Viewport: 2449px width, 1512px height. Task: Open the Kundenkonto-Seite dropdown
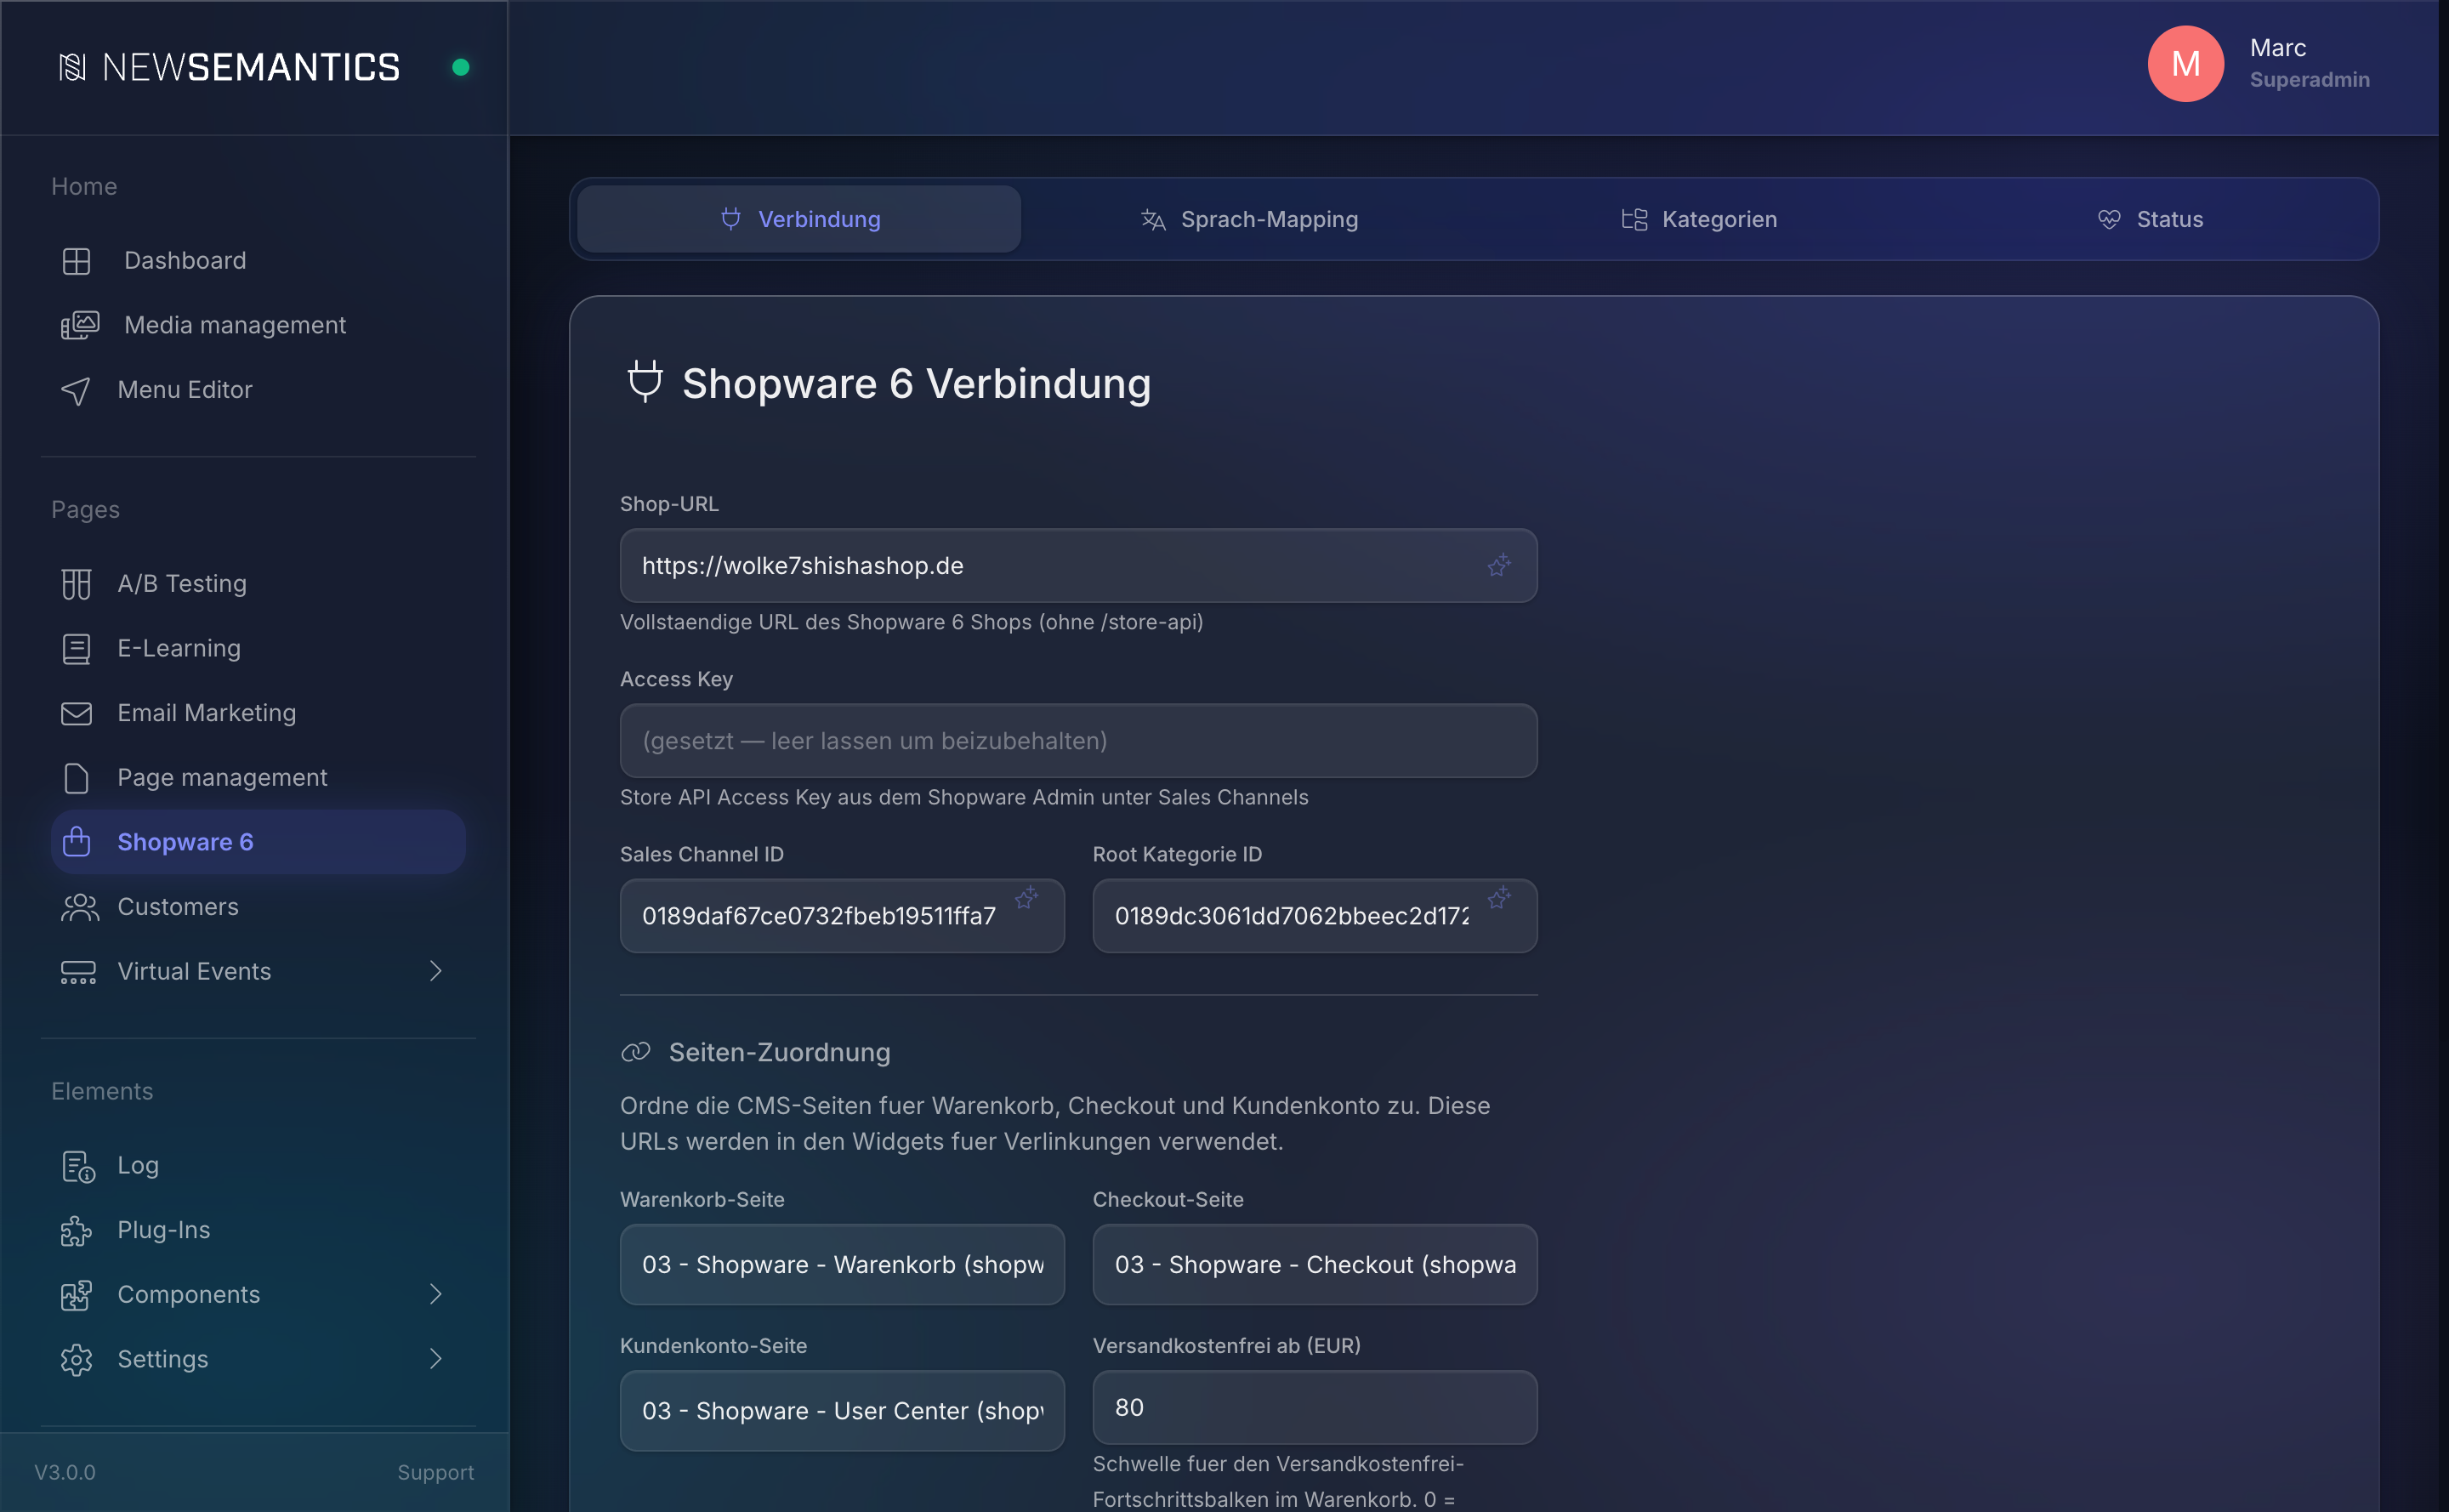coord(842,1411)
